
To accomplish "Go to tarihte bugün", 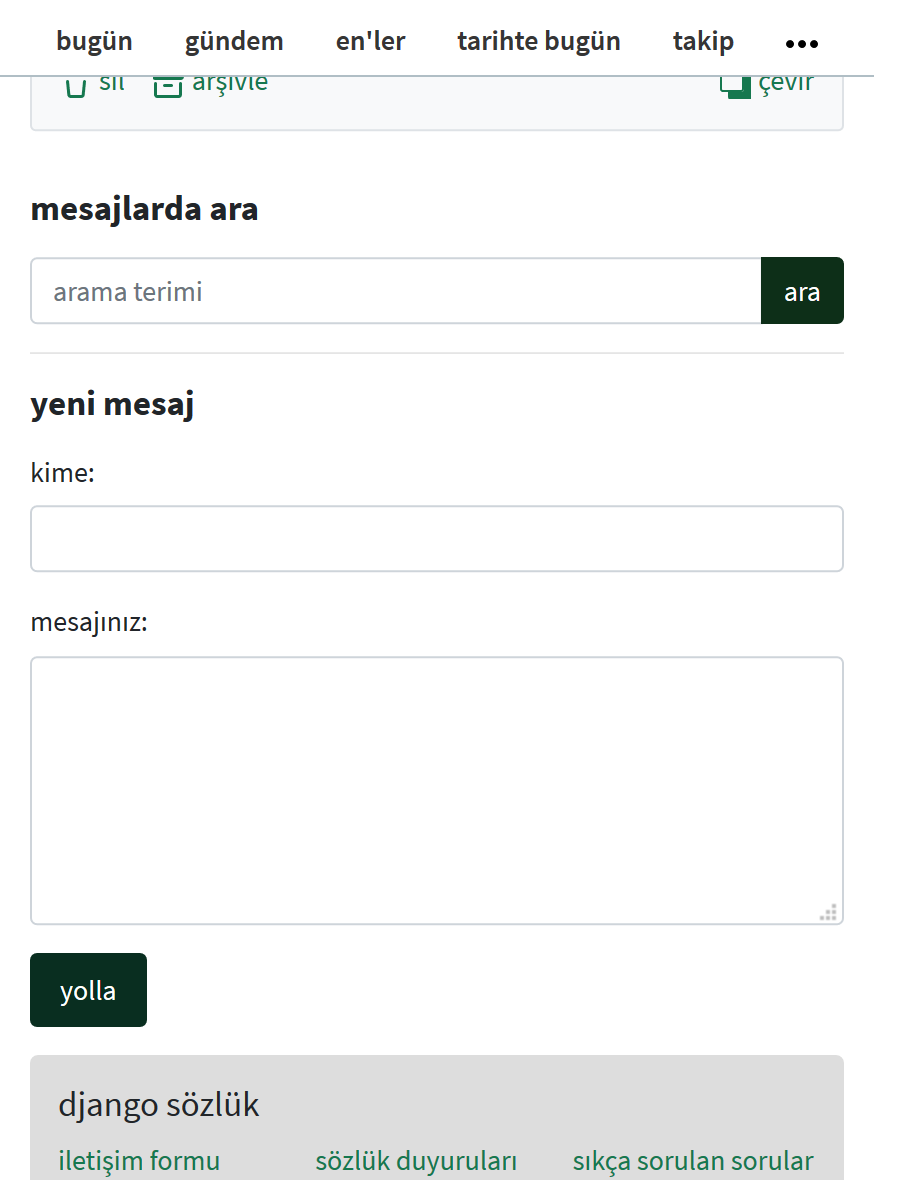I will point(539,41).
